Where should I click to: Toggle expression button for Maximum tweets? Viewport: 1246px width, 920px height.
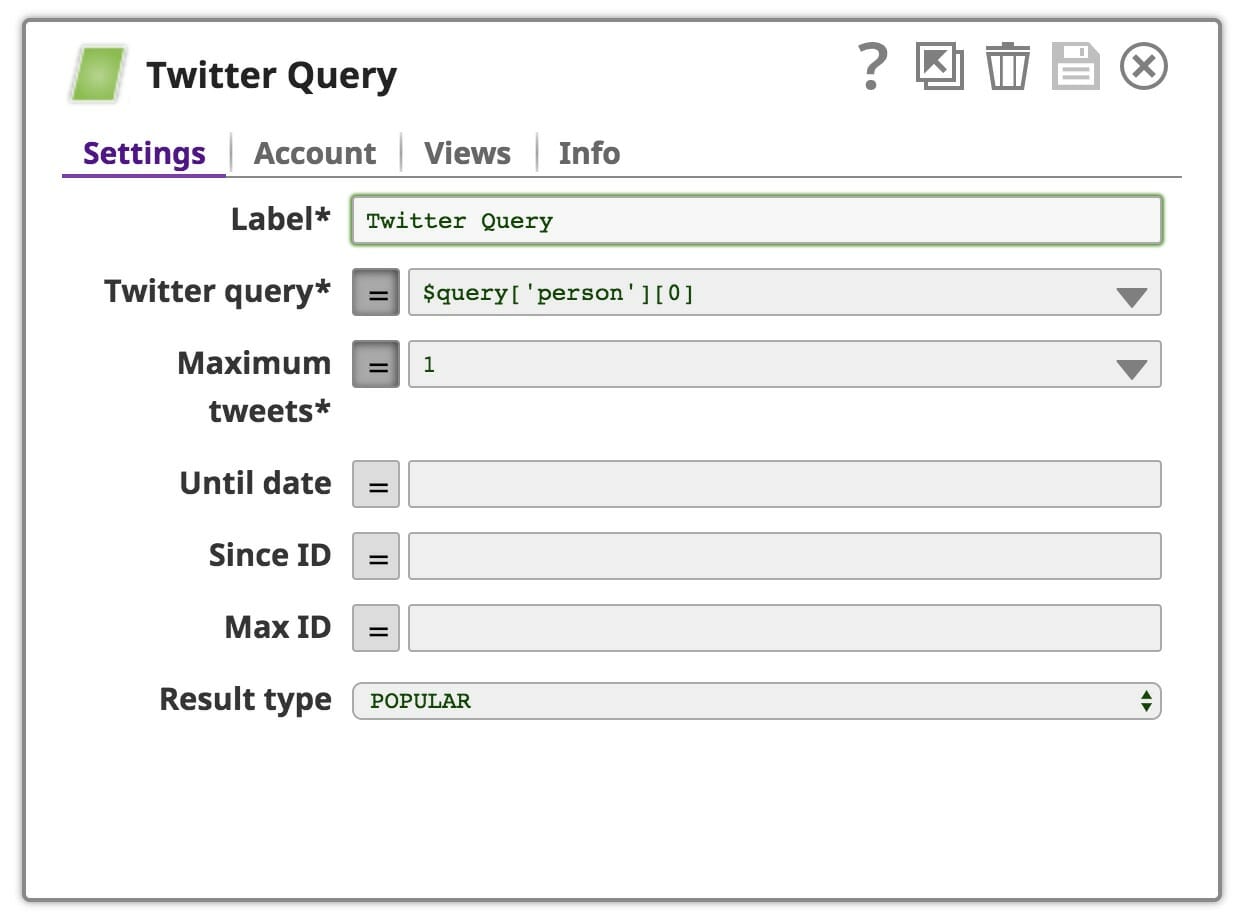pos(376,365)
